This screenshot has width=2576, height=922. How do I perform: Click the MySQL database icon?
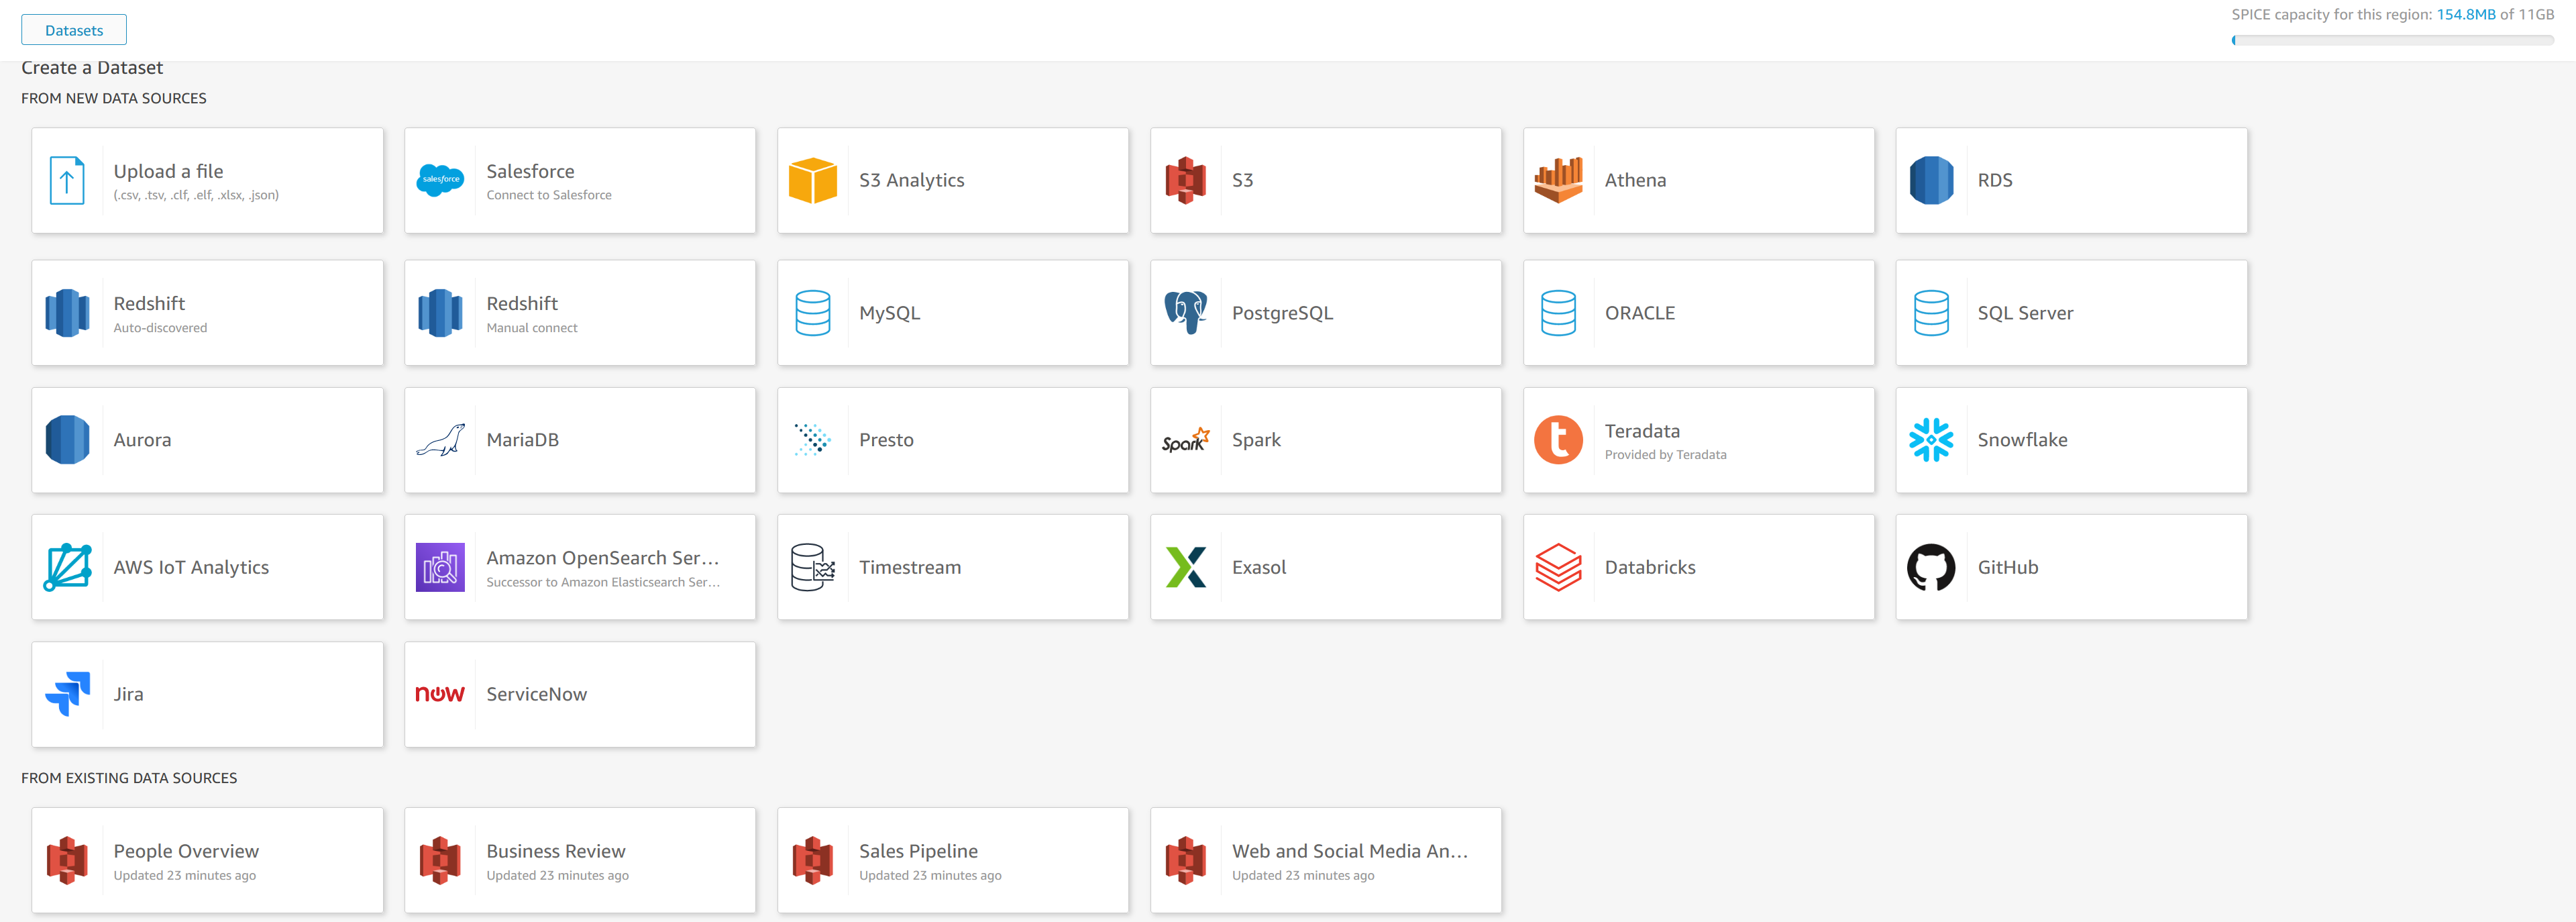pos(813,313)
